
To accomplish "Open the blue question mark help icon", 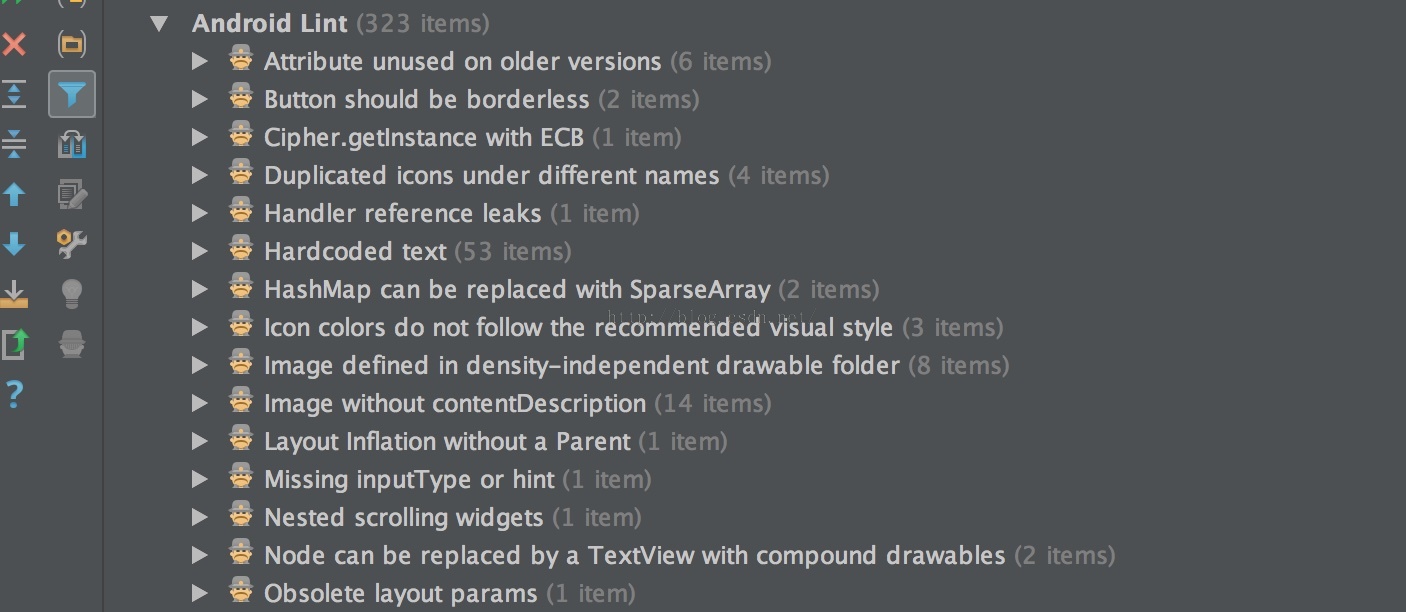I will pyautogui.click(x=14, y=394).
